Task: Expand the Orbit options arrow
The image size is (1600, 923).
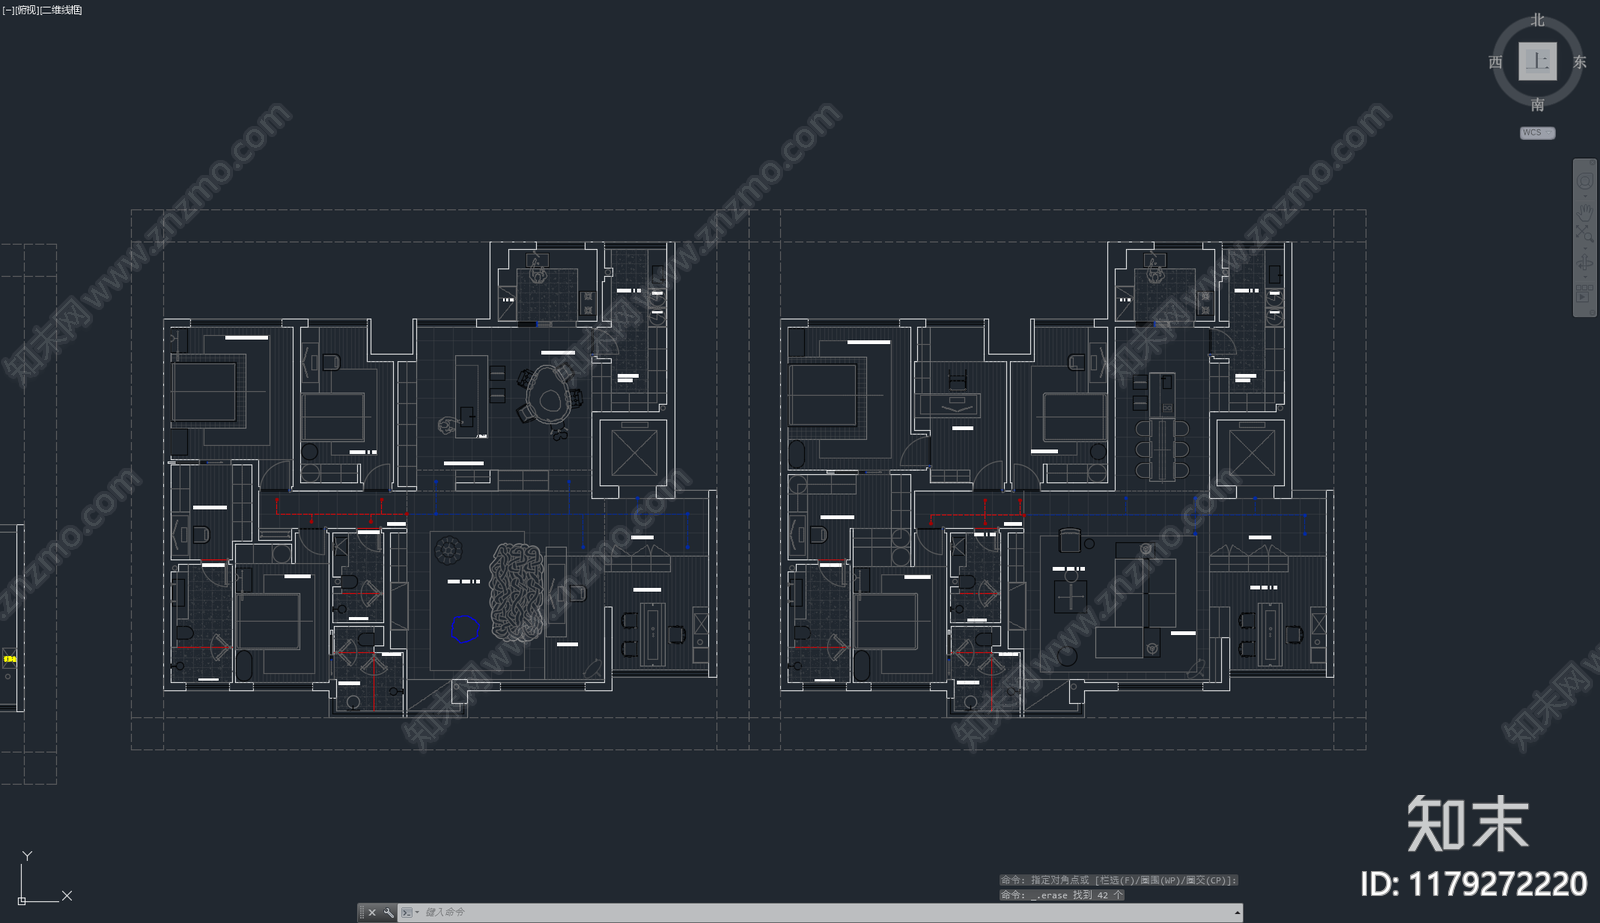Action: 1585,277
